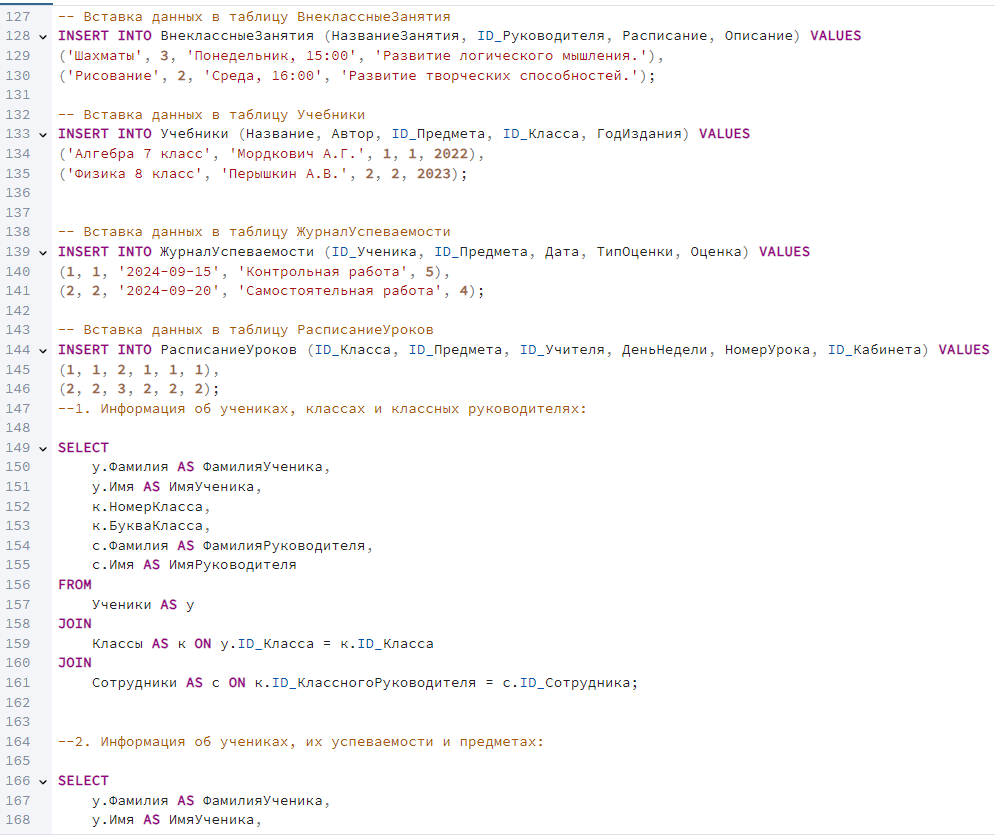Click the SELECT keyword on line 149
The image size is (995, 835).
[x=83, y=448]
